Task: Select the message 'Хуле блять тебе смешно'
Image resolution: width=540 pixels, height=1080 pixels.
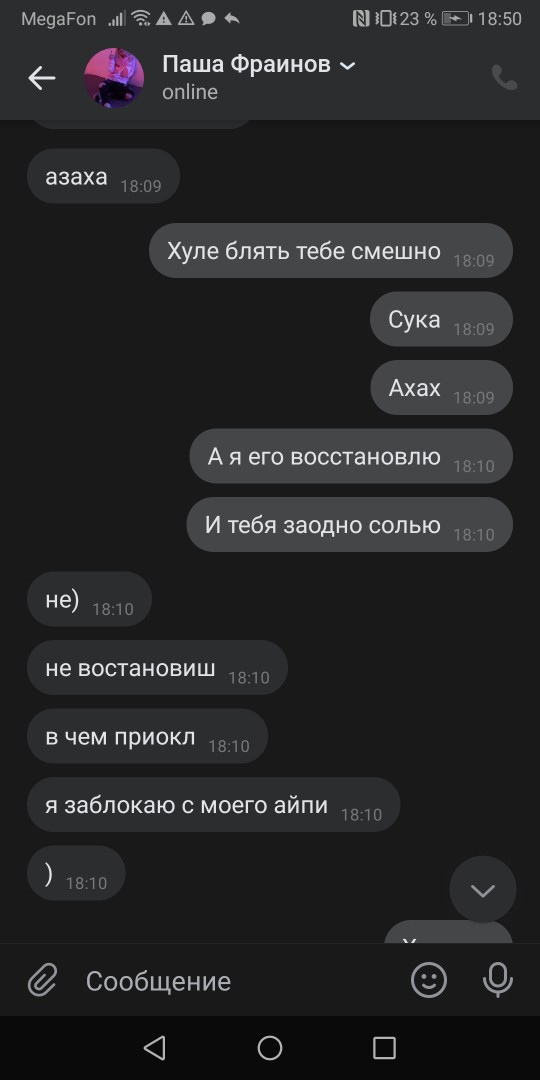Action: [331, 251]
